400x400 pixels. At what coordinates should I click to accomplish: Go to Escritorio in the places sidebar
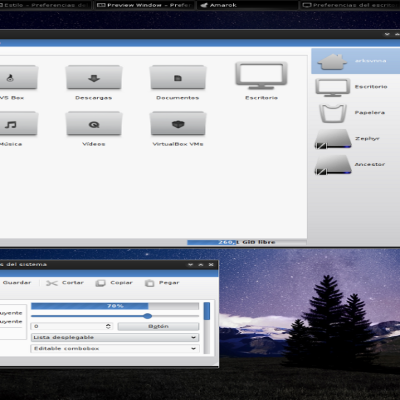click(x=355, y=87)
